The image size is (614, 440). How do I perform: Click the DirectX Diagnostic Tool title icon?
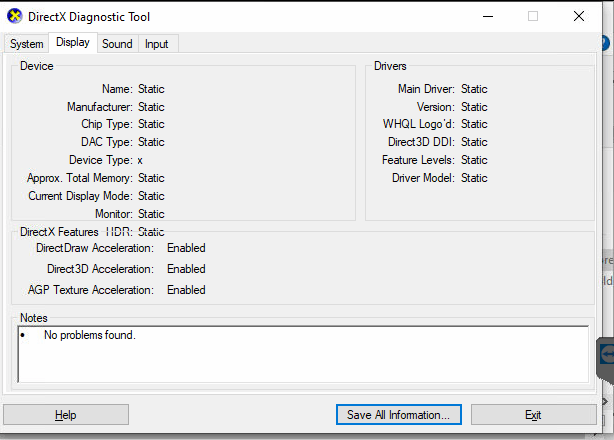coord(15,16)
